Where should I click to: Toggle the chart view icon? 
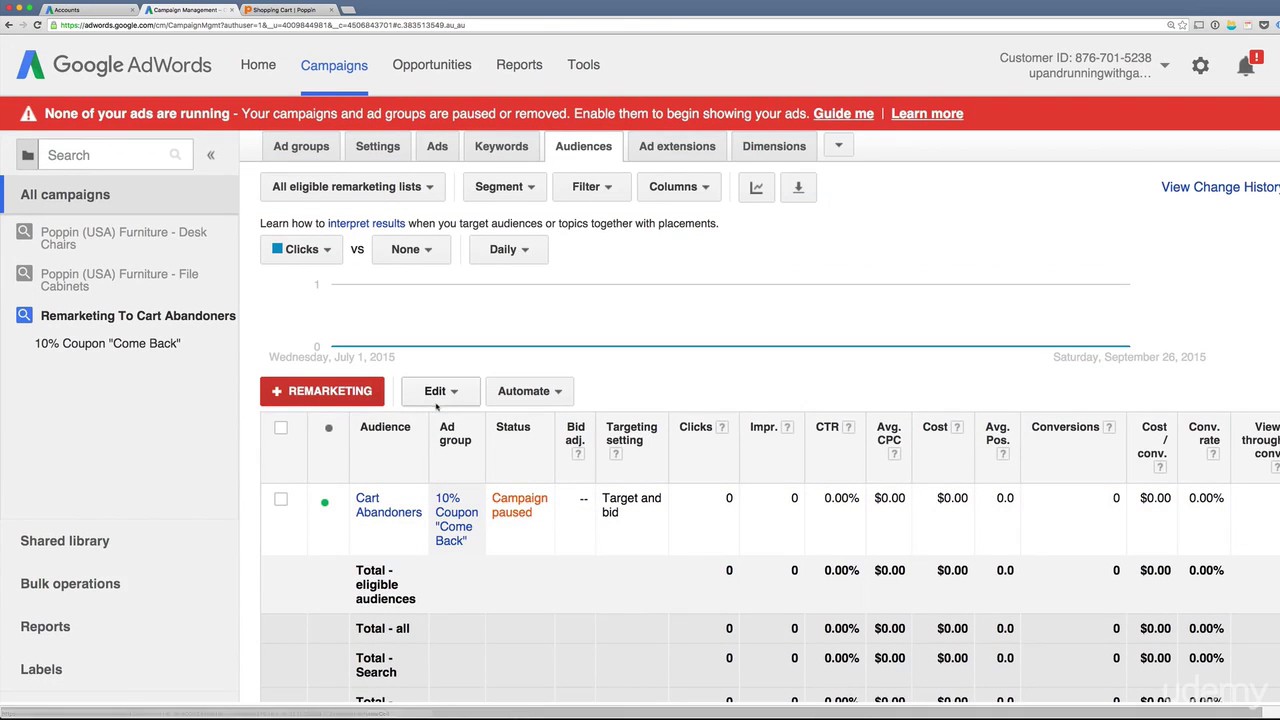(x=757, y=187)
